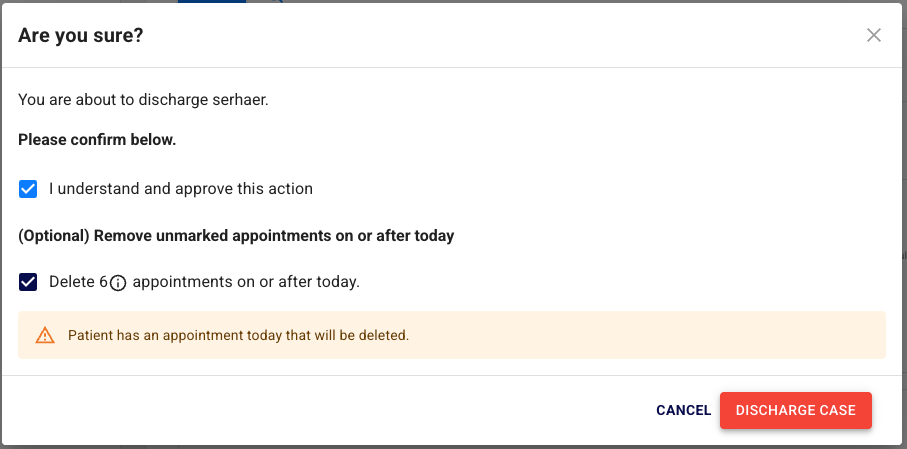Click the "appointments on or after today." label
Screen dimensions: 907x449
tap(246, 282)
